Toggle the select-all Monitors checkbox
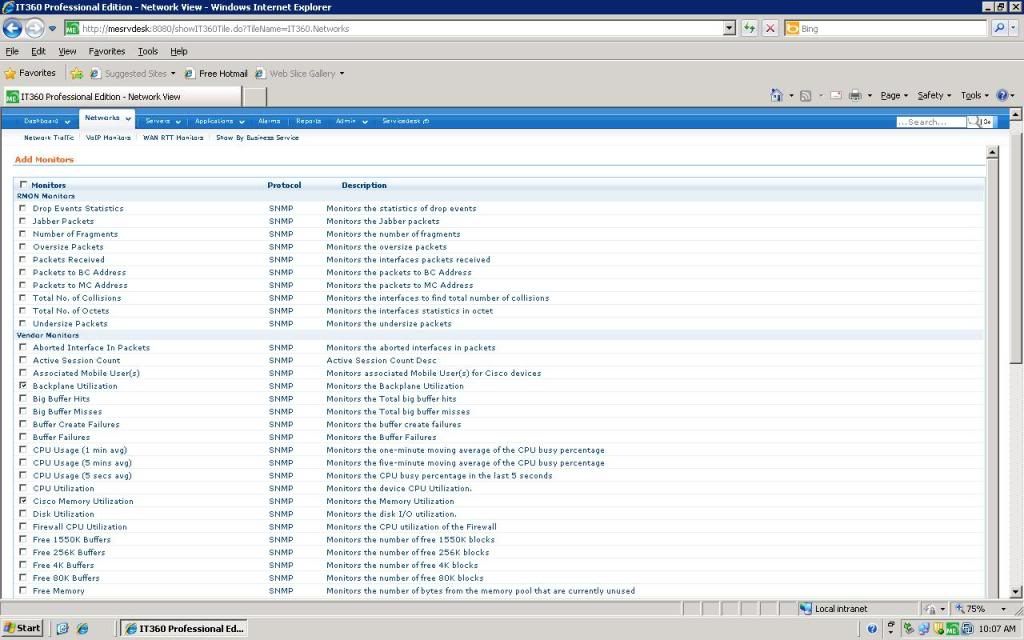The height and width of the screenshot is (640, 1024). click(x=24, y=184)
